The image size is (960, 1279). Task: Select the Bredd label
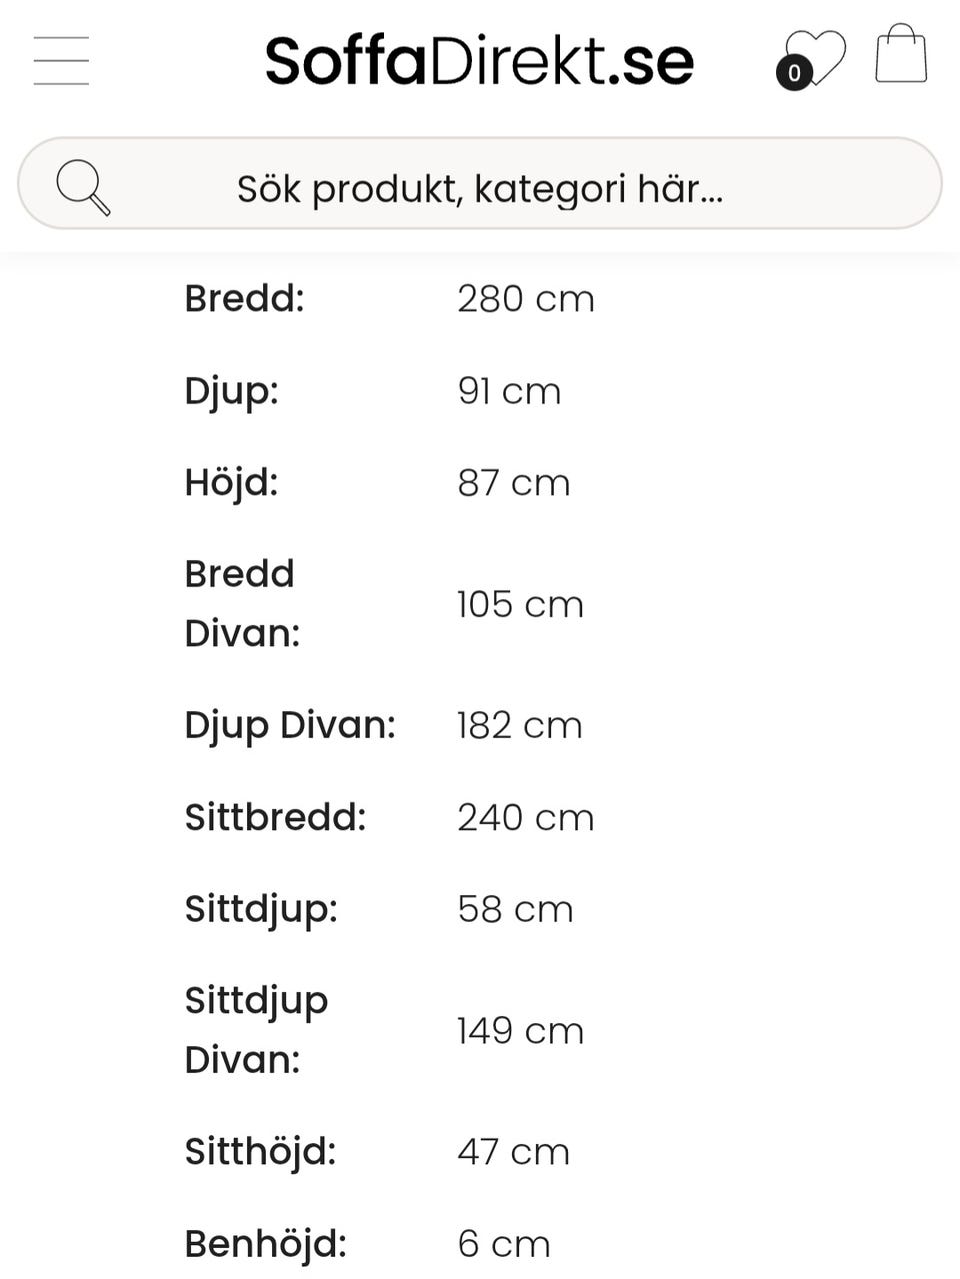click(244, 298)
